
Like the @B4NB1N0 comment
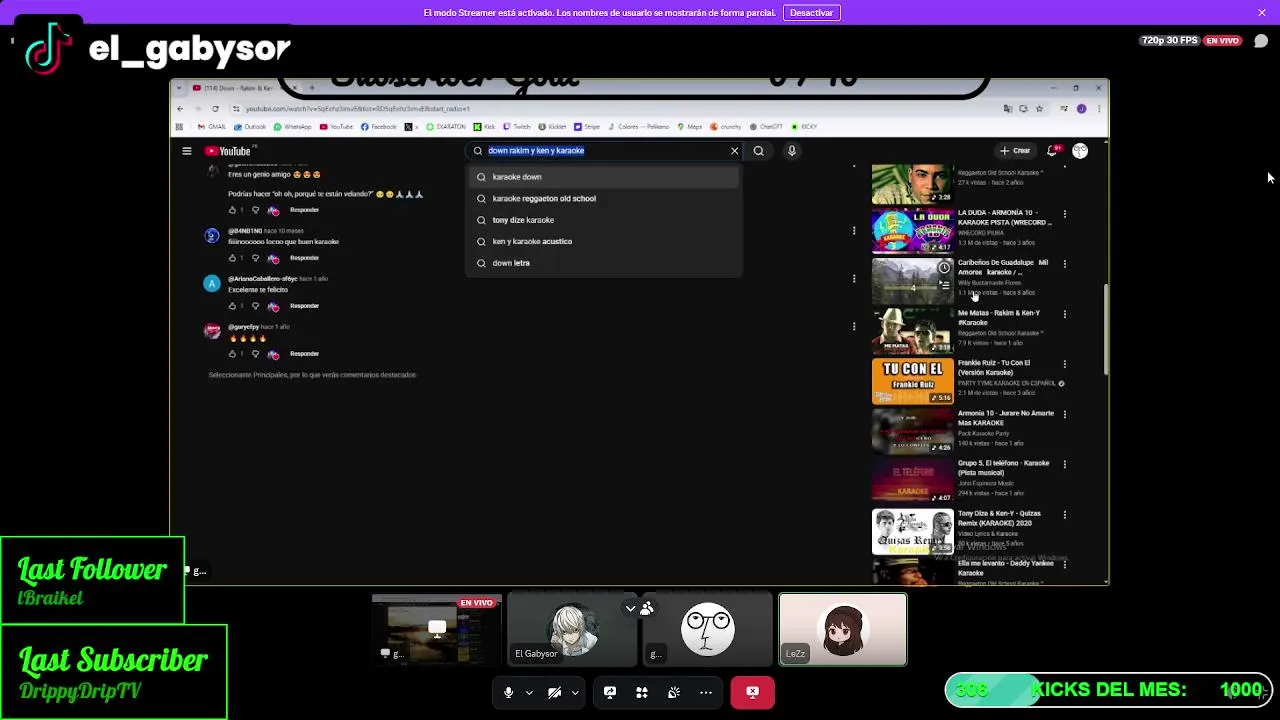(232, 258)
